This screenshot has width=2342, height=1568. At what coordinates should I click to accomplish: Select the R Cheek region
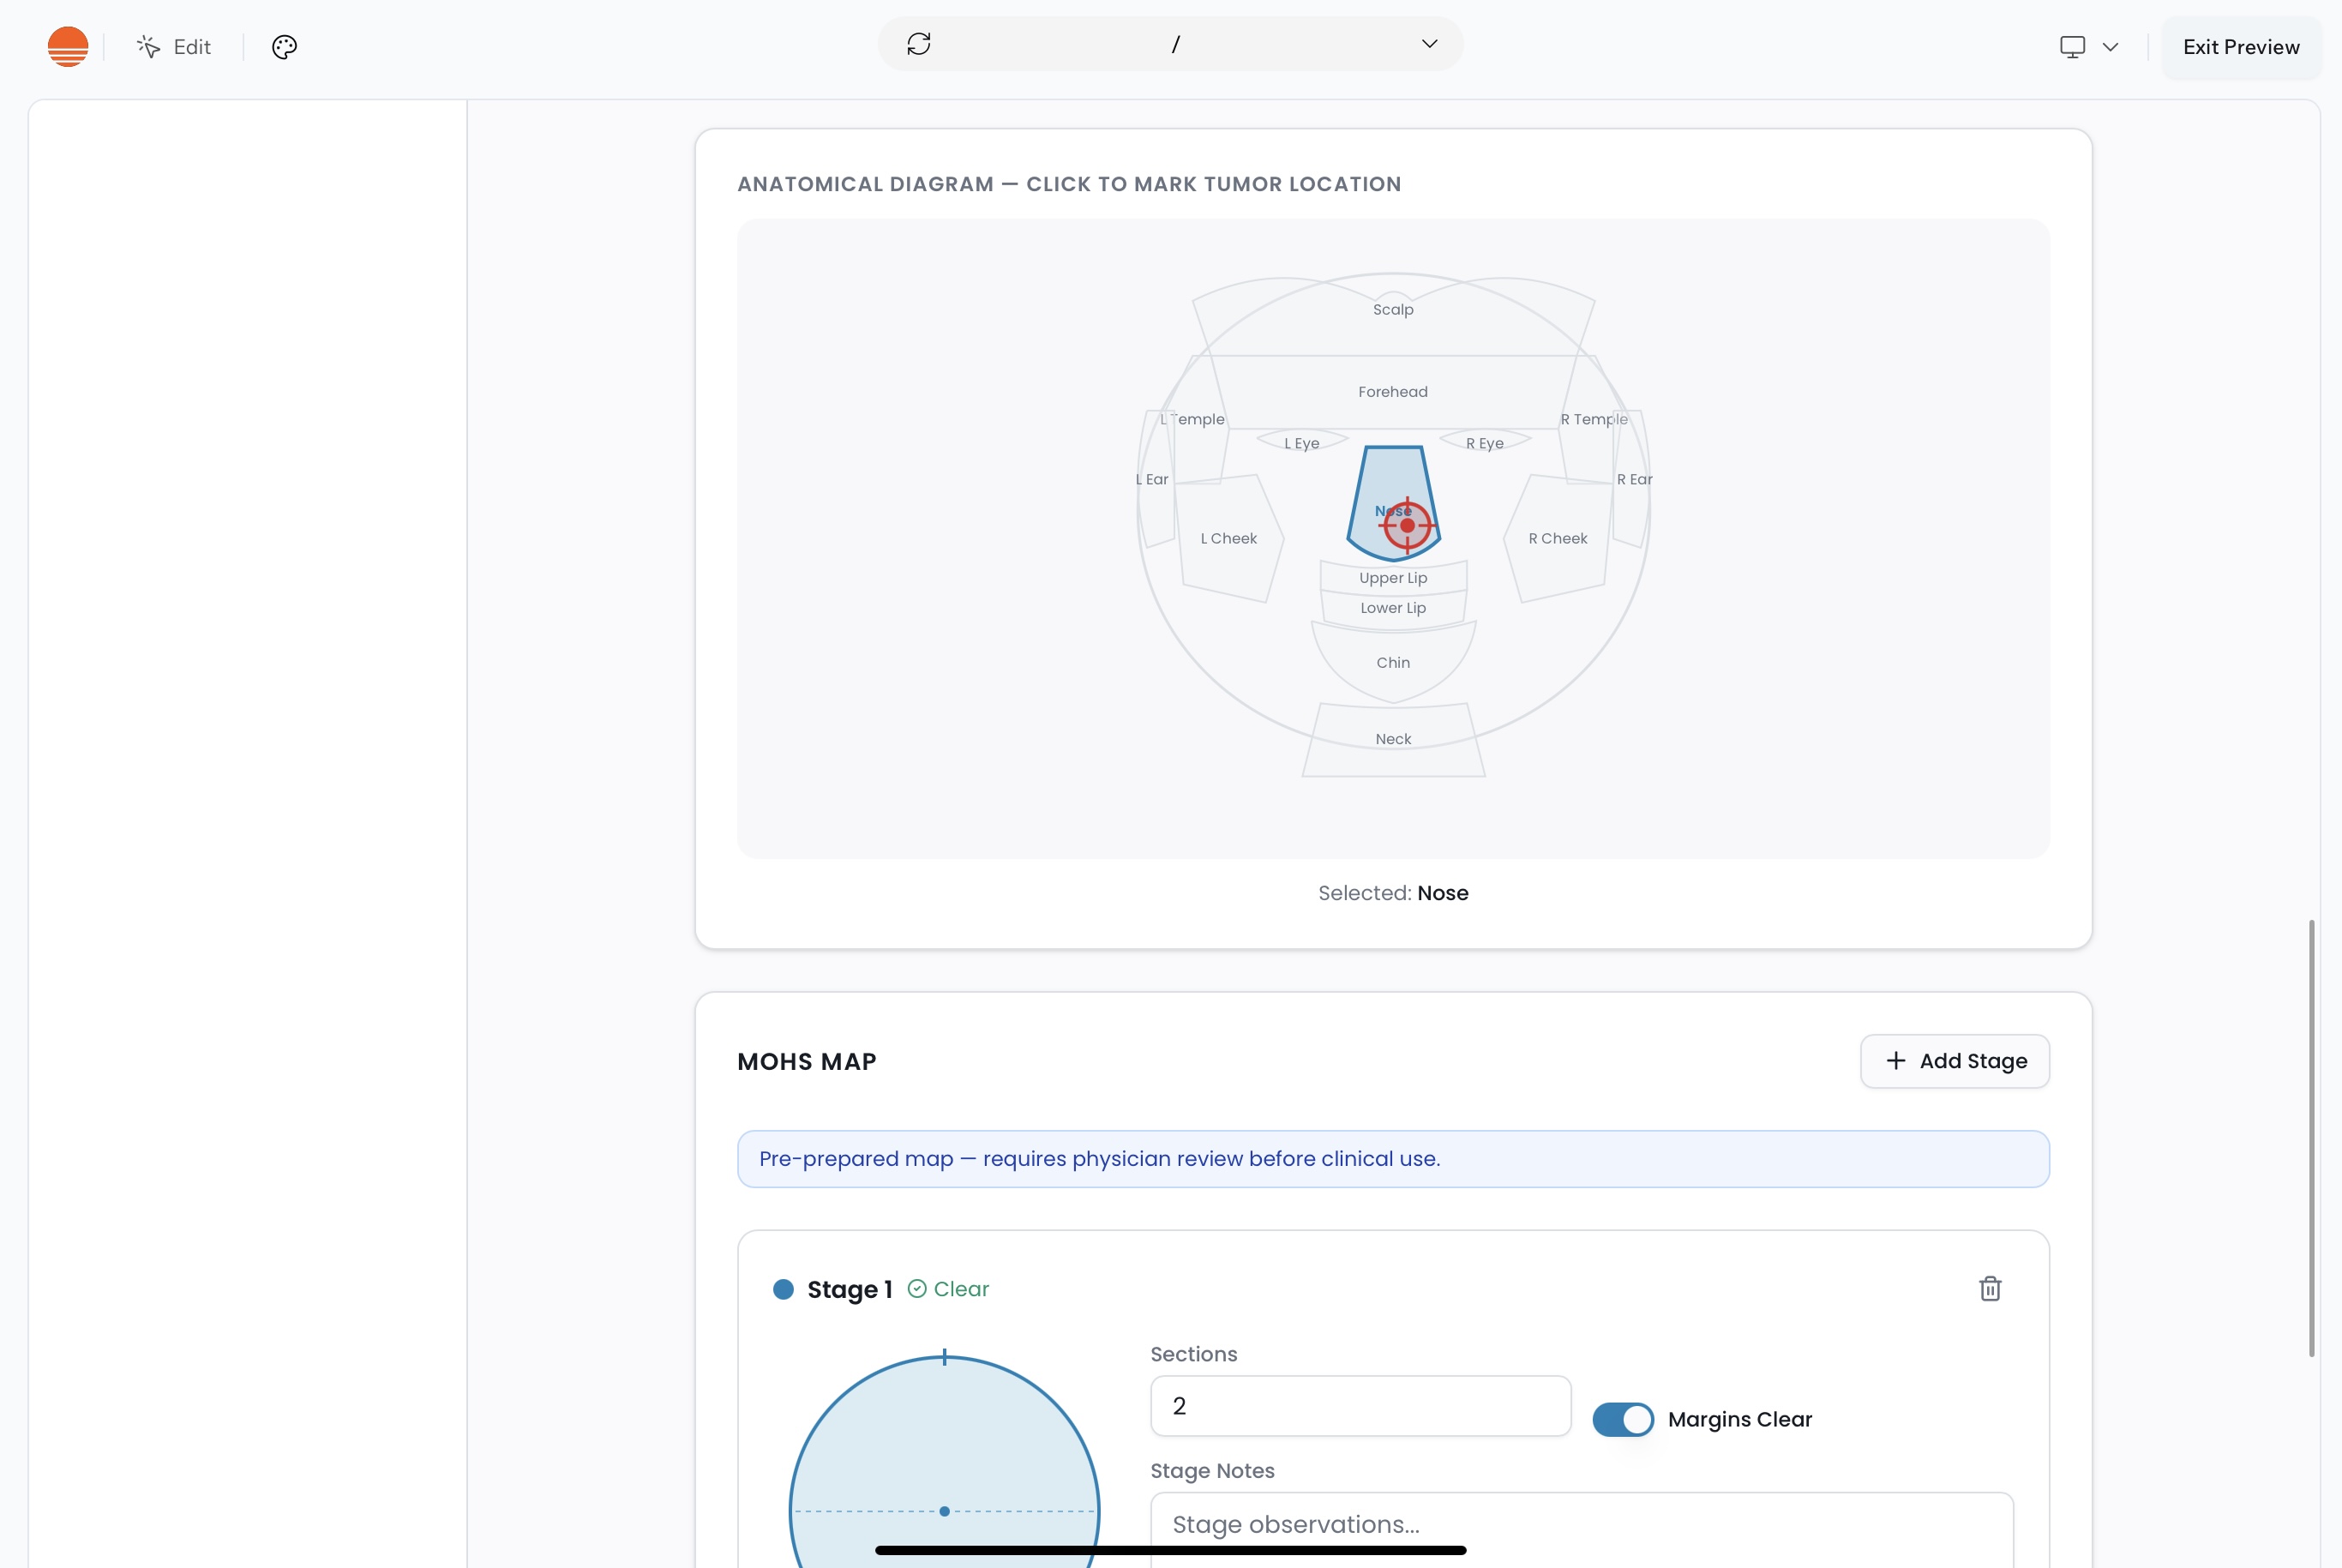(1557, 538)
